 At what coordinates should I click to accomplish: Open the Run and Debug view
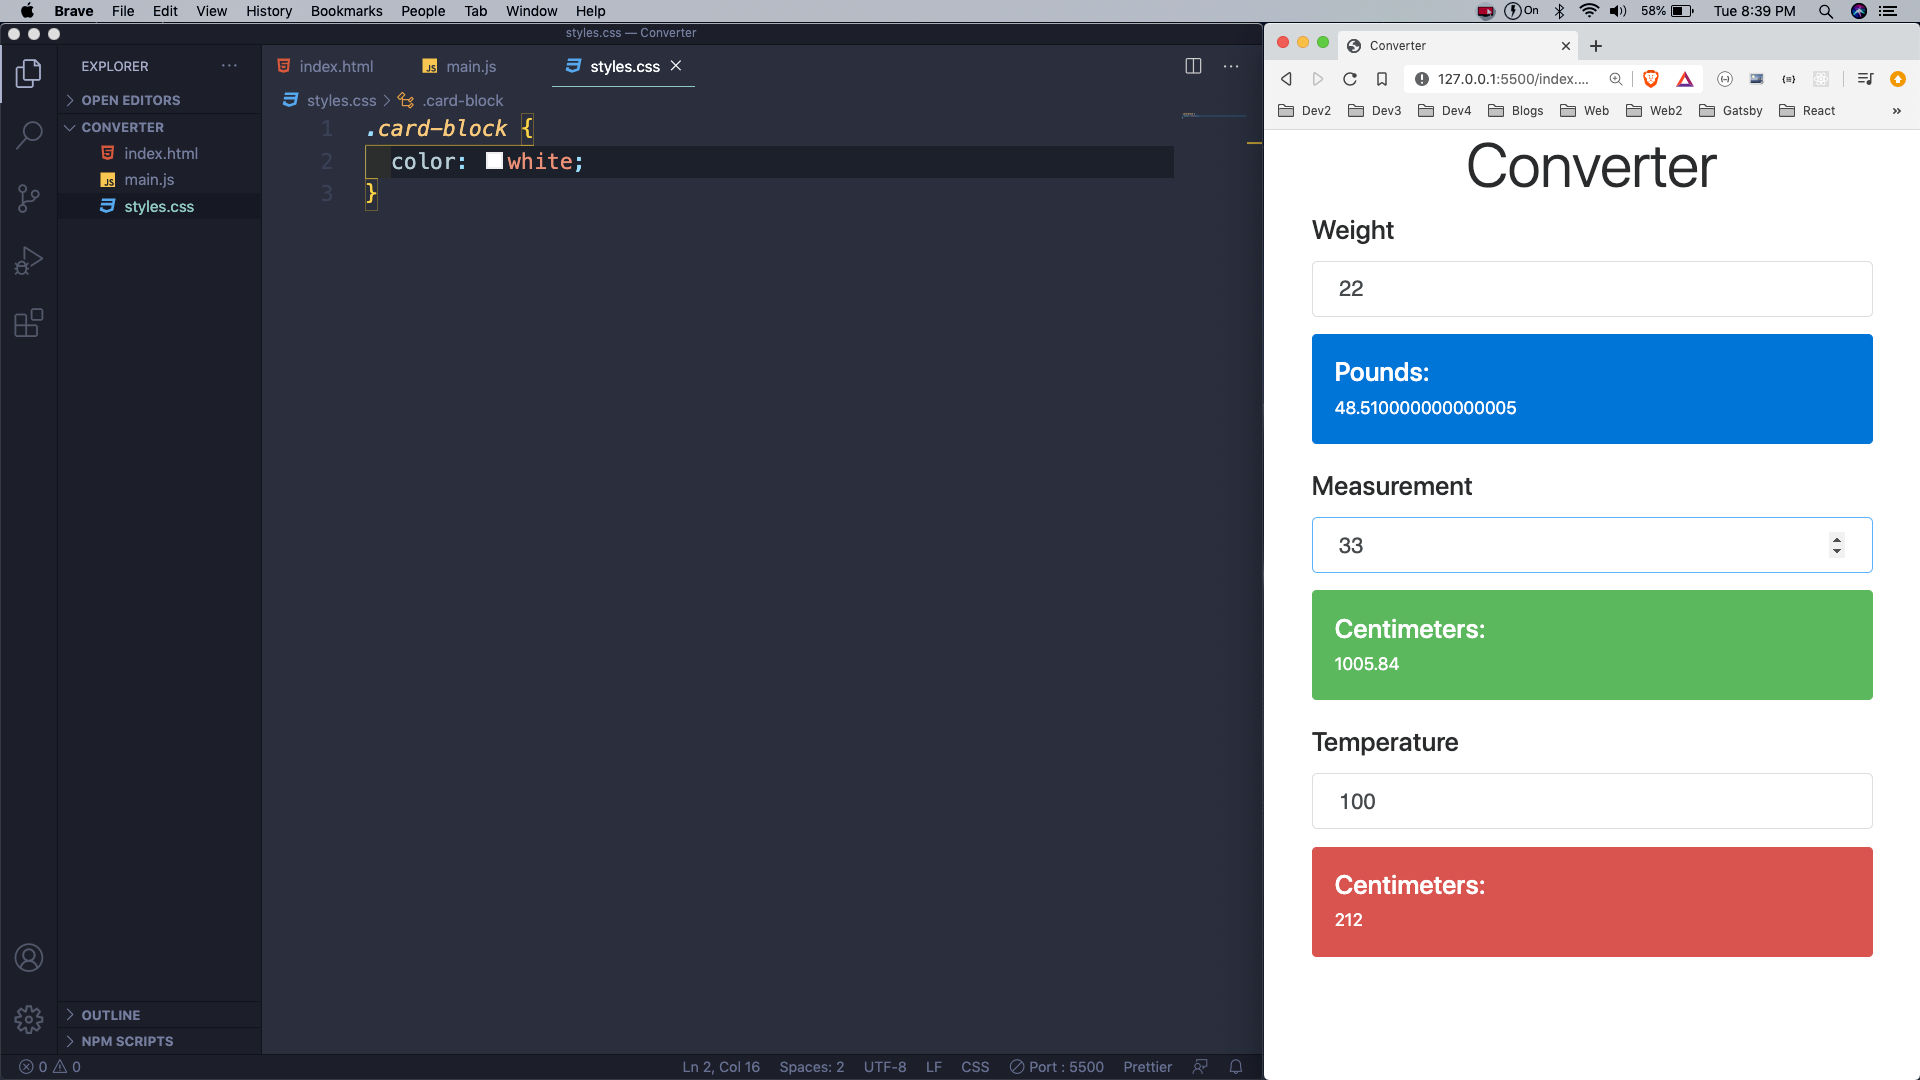coord(29,261)
